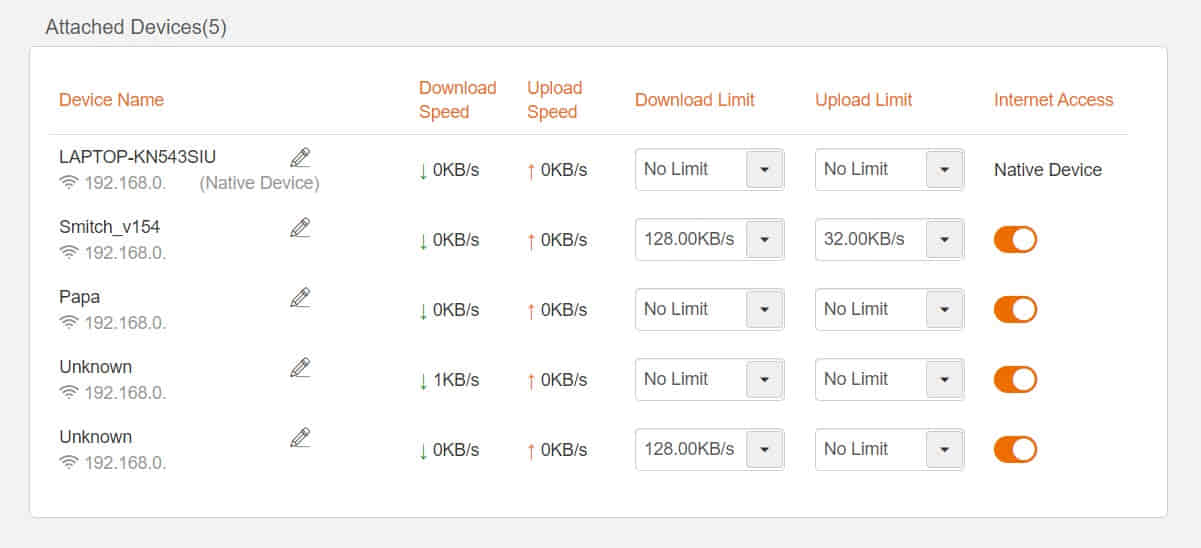
Task: Click the Download Limit column header
Action: pyautogui.click(x=695, y=100)
